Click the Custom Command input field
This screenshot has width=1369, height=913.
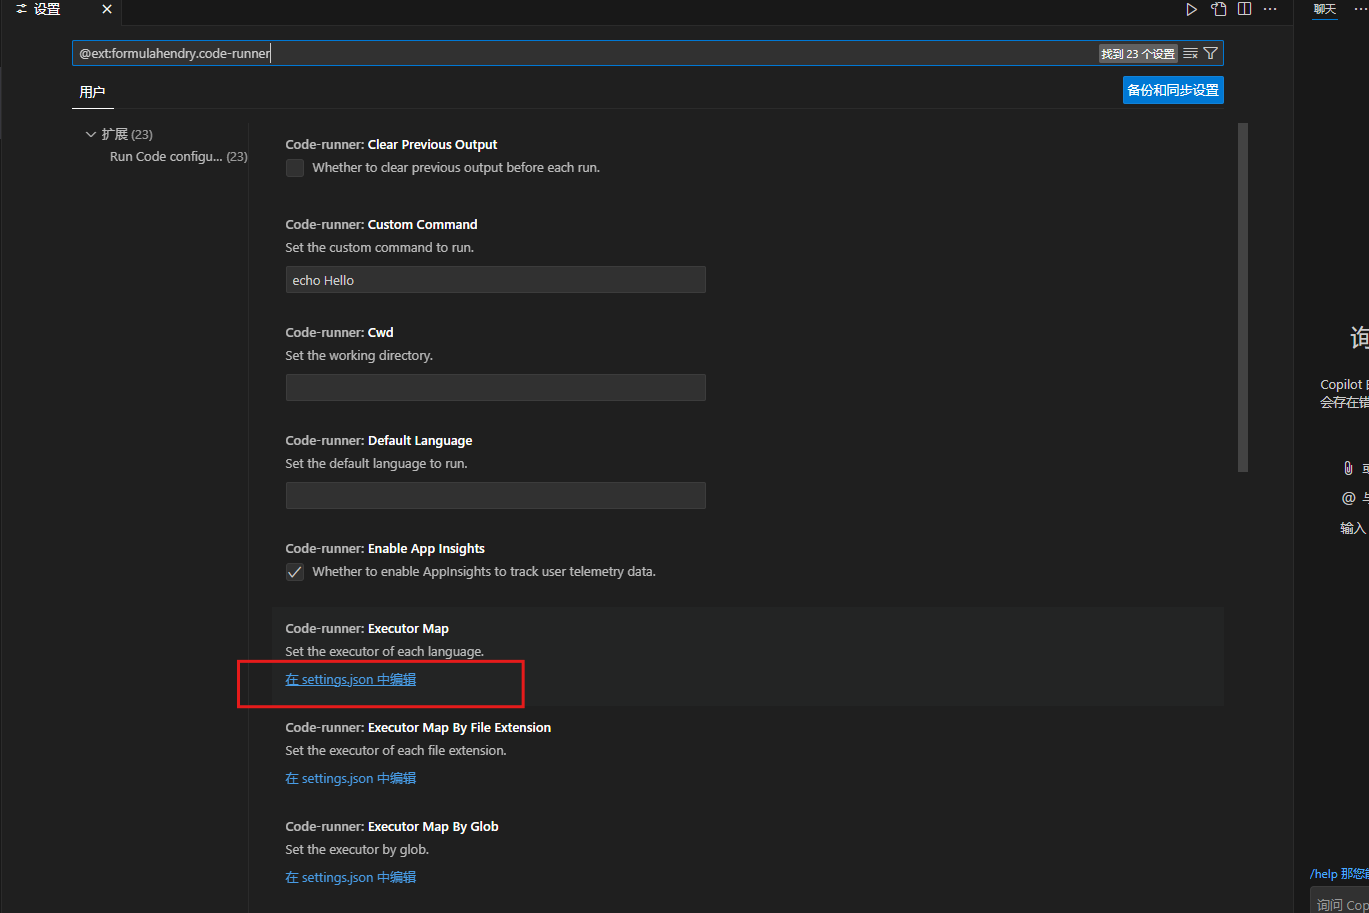496,280
